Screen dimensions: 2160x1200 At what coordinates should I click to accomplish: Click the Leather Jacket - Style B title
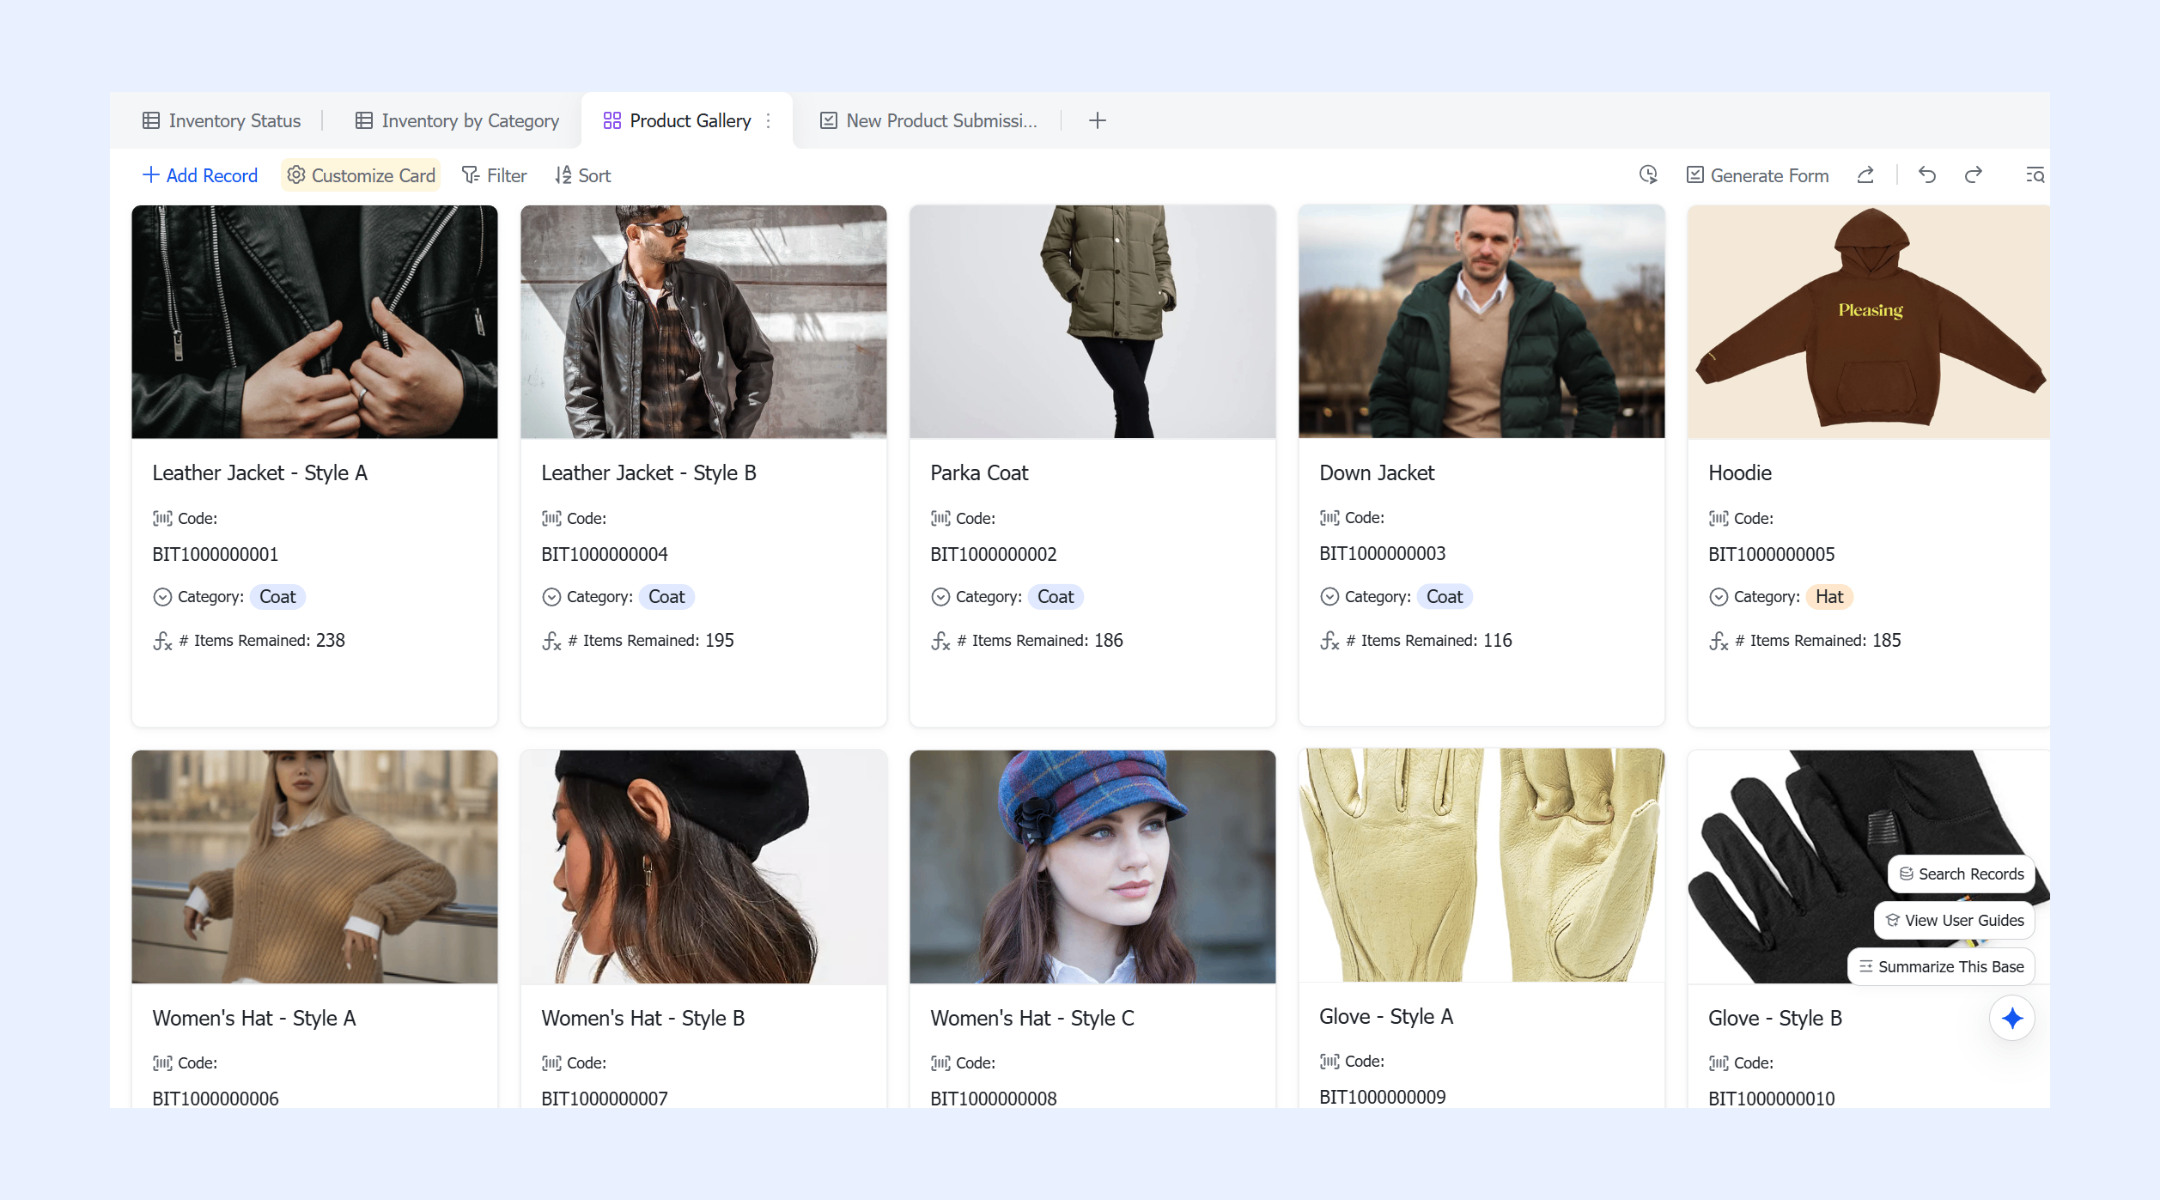(x=649, y=473)
